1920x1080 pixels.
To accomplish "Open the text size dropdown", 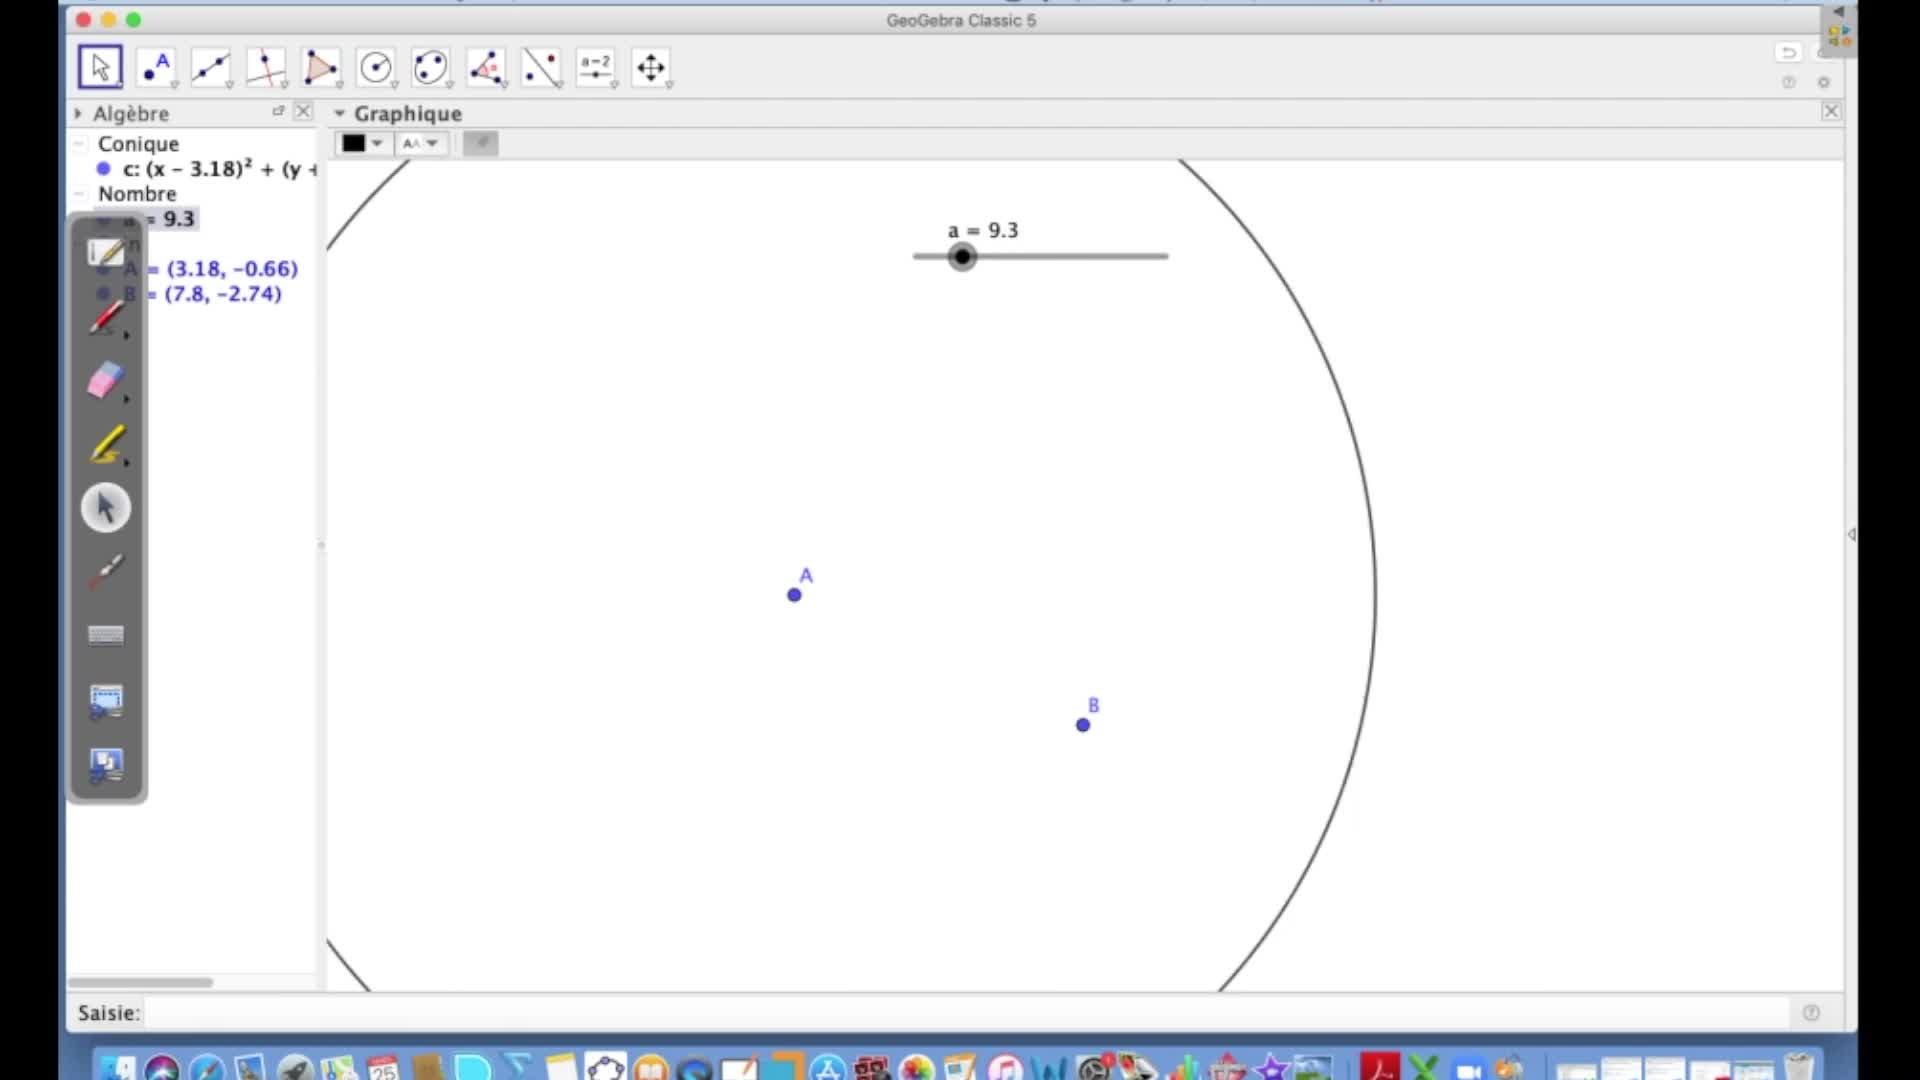I will pos(420,143).
